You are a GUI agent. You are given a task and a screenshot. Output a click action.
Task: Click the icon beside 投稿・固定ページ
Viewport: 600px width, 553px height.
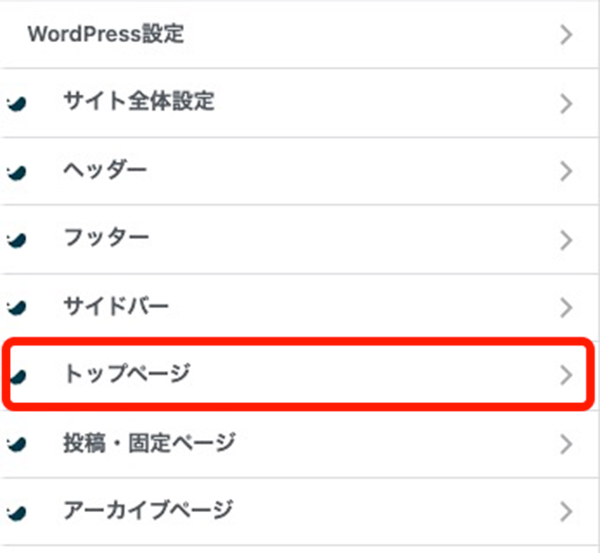[x=16, y=443]
